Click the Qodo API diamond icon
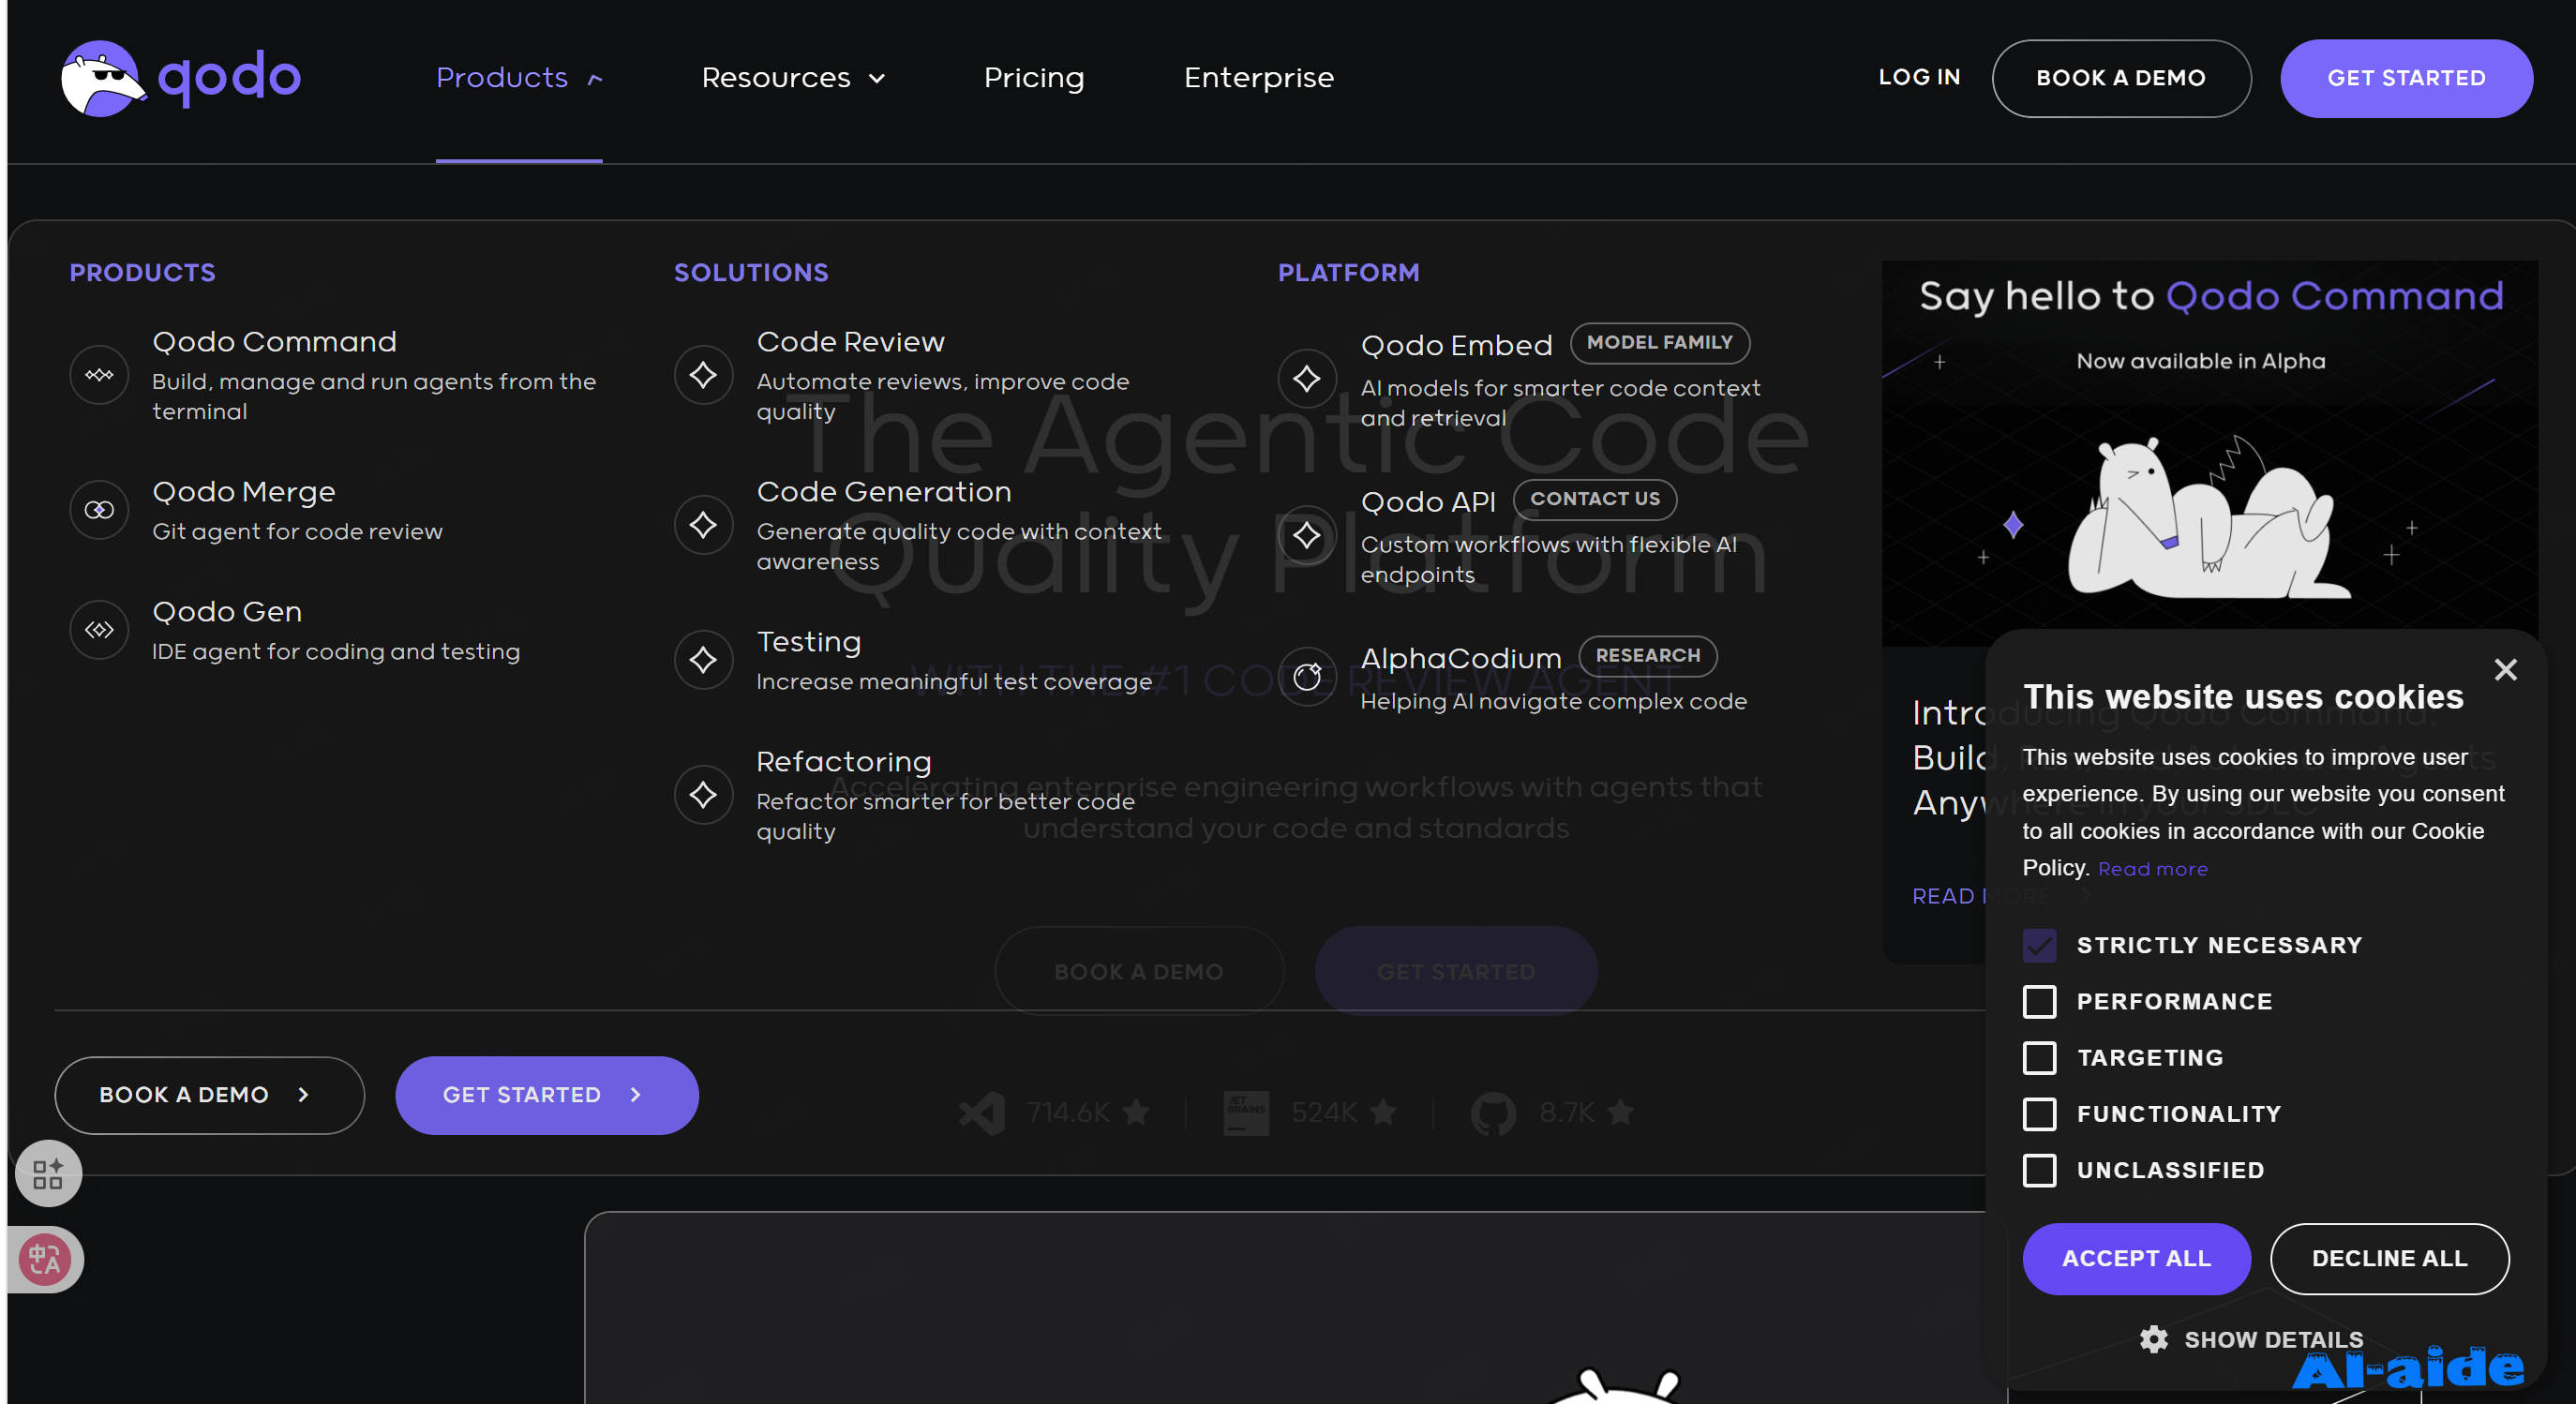The image size is (2576, 1404). coord(1307,535)
